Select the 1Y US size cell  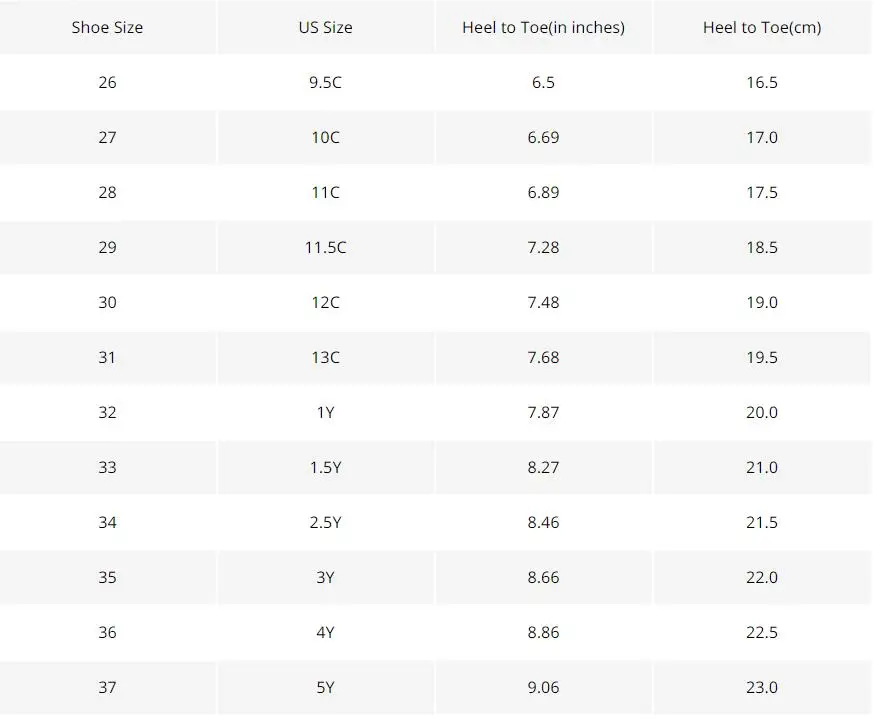coord(326,412)
